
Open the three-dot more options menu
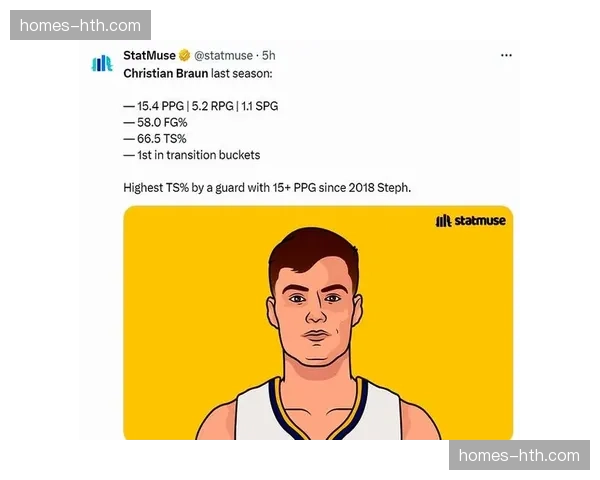click(506, 56)
